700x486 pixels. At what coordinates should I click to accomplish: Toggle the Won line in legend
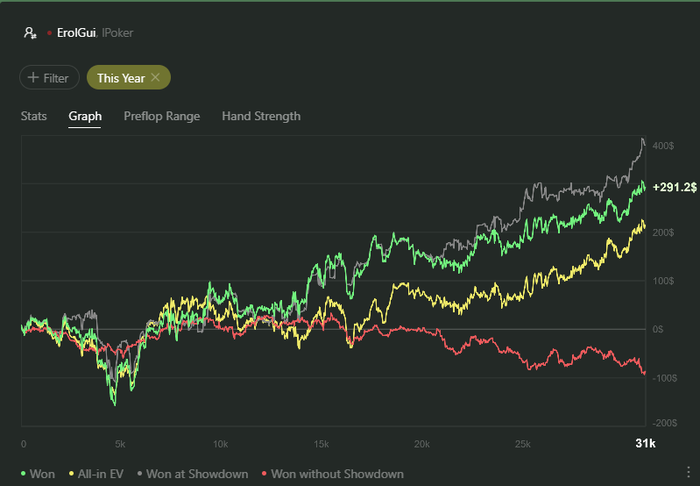39,473
